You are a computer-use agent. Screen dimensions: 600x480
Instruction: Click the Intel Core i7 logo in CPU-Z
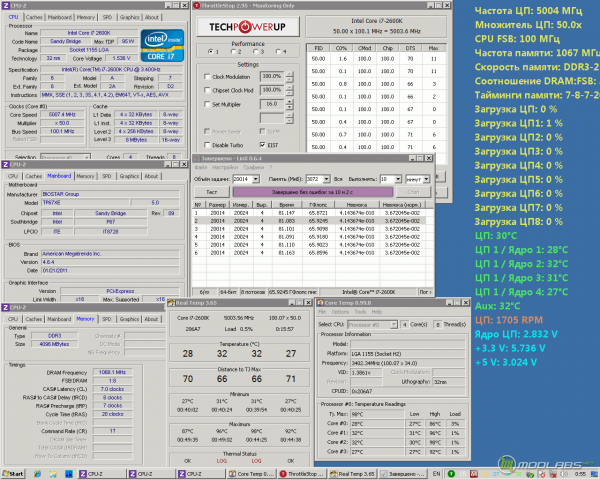point(162,46)
